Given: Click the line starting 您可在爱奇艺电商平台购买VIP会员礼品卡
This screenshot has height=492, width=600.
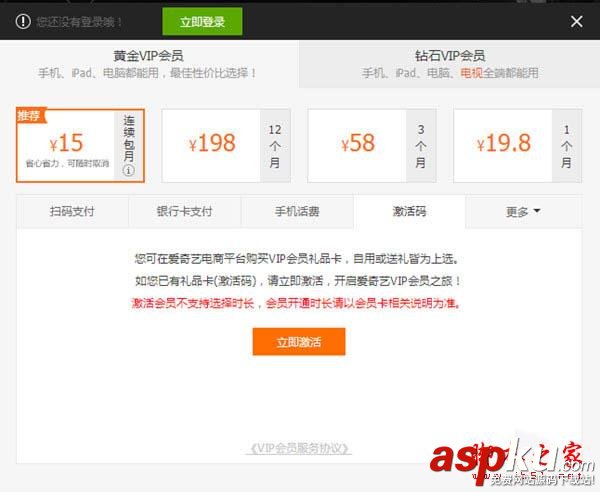Looking at the screenshot, I should tap(297, 259).
